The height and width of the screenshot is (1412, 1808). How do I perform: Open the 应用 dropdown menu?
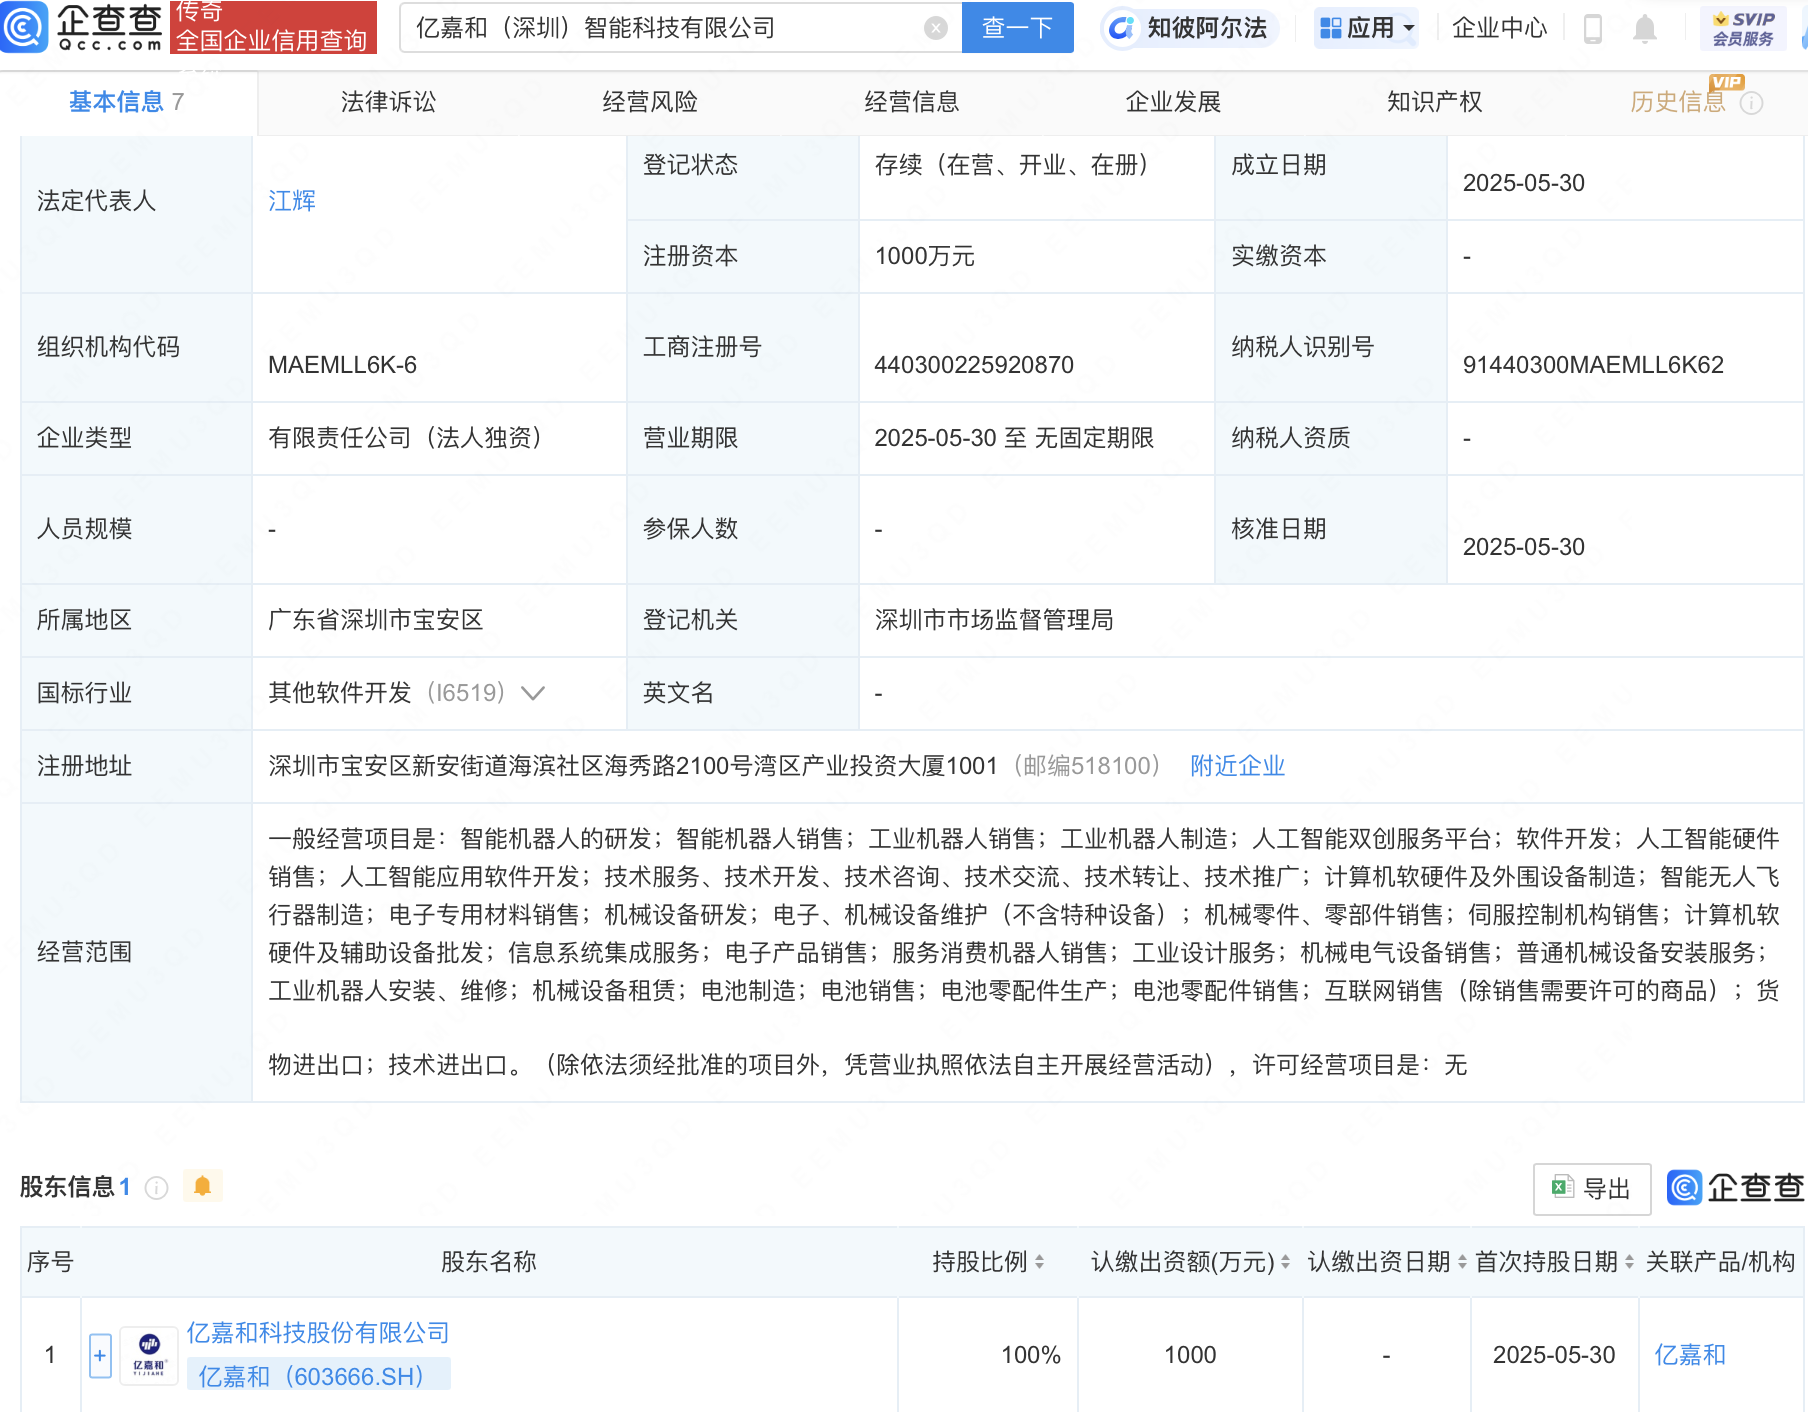[1366, 28]
